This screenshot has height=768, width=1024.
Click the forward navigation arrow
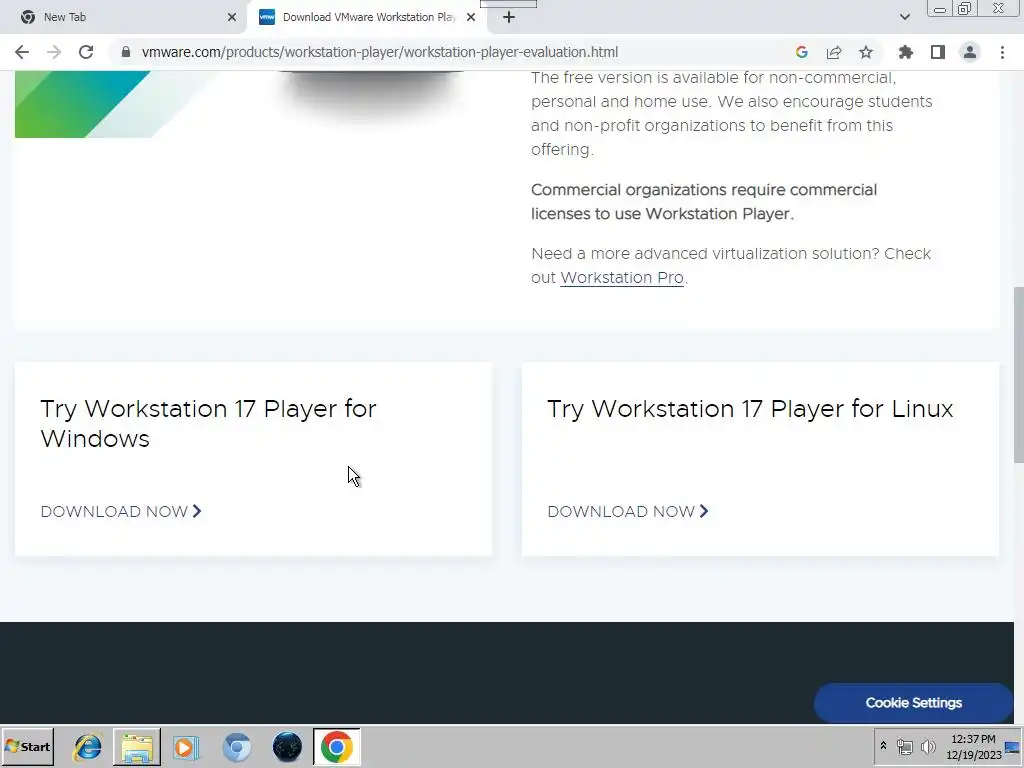54,52
